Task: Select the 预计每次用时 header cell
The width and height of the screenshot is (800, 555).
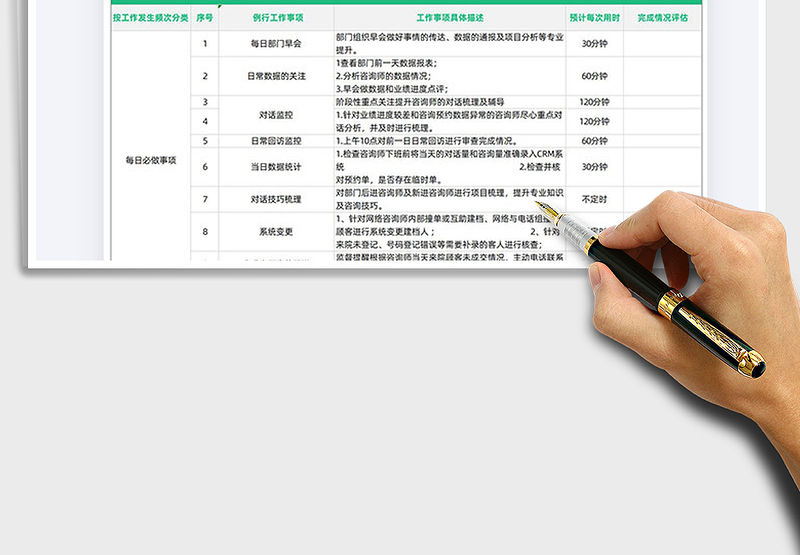Action: pyautogui.click(x=594, y=18)
